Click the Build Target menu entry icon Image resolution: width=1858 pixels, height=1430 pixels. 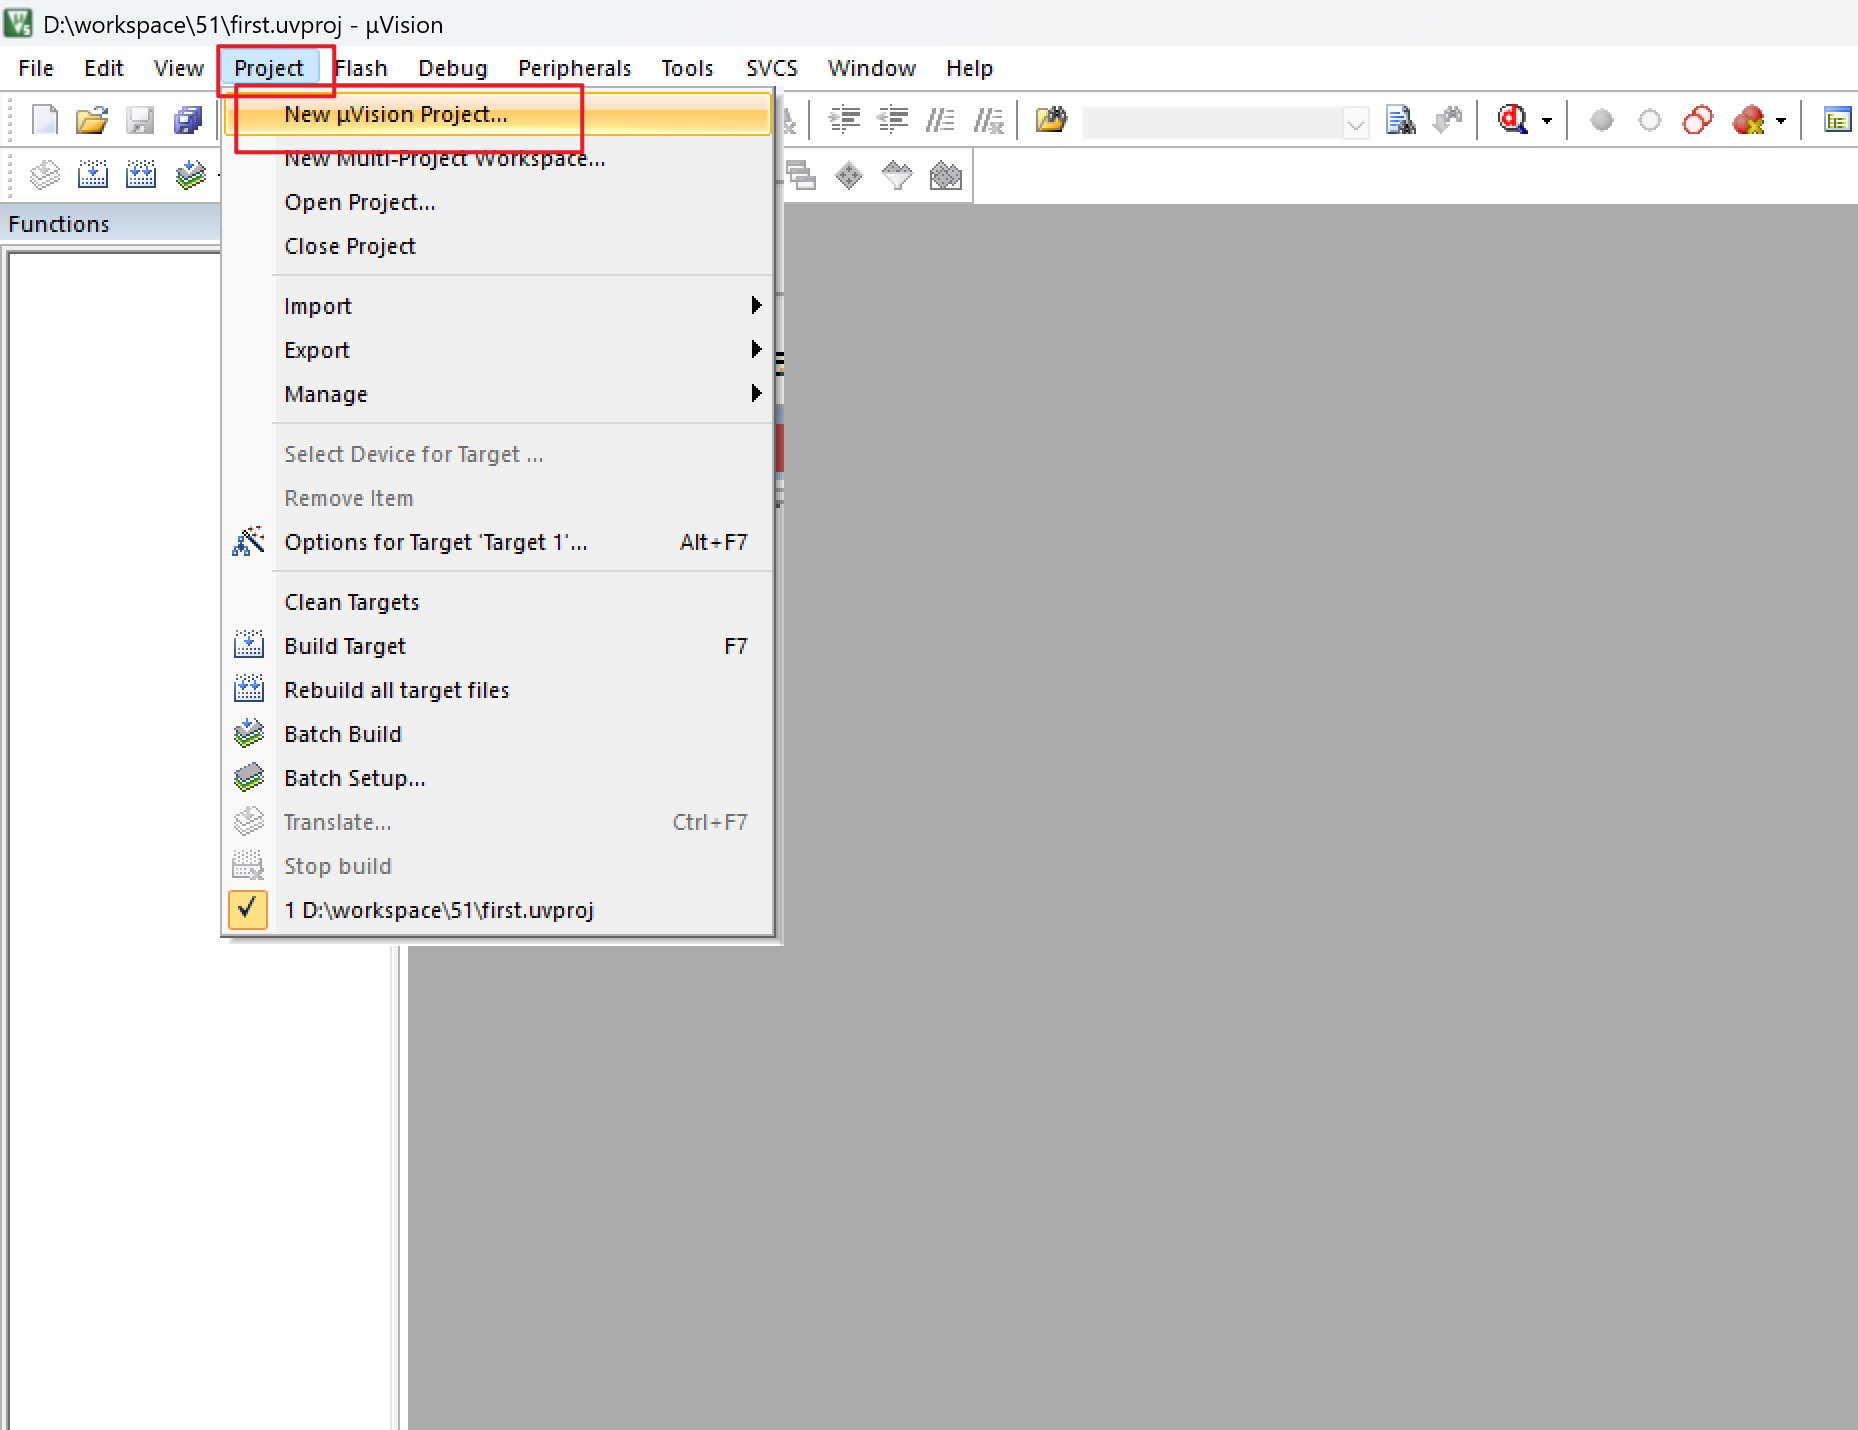coord(248,646)
